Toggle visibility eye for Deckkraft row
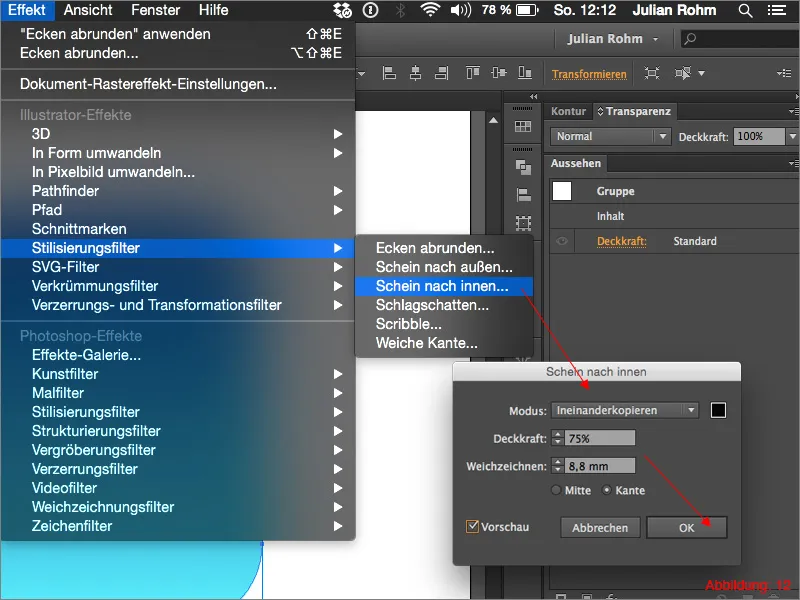This screenshot has height=600, width=800. point(562,241)
